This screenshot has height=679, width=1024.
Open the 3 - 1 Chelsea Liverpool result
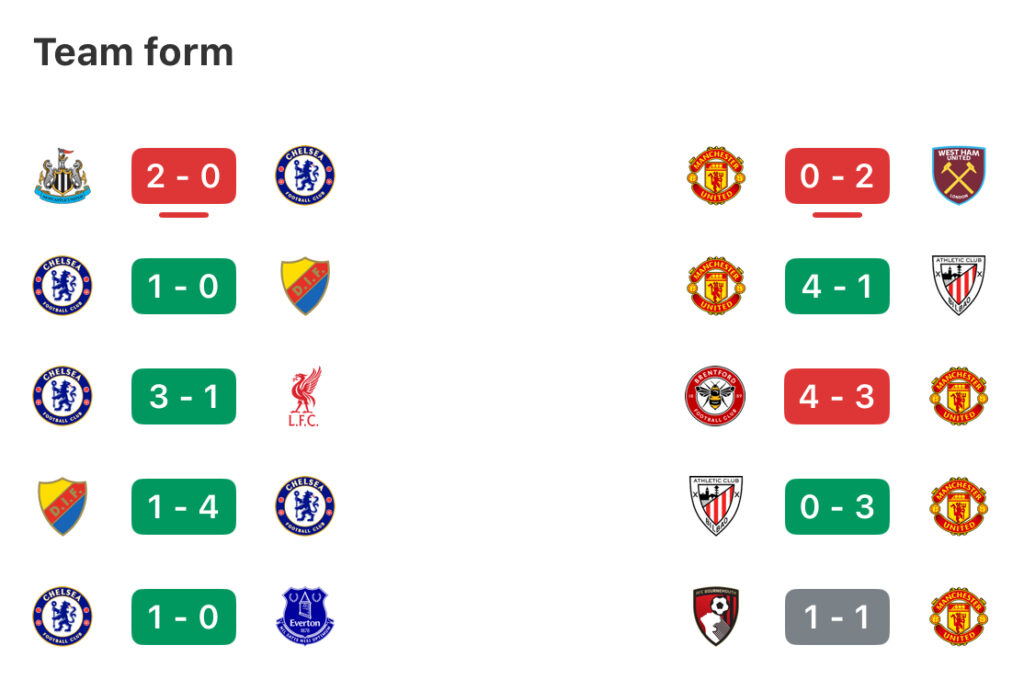pyautogui.click(x=184, y=396)
